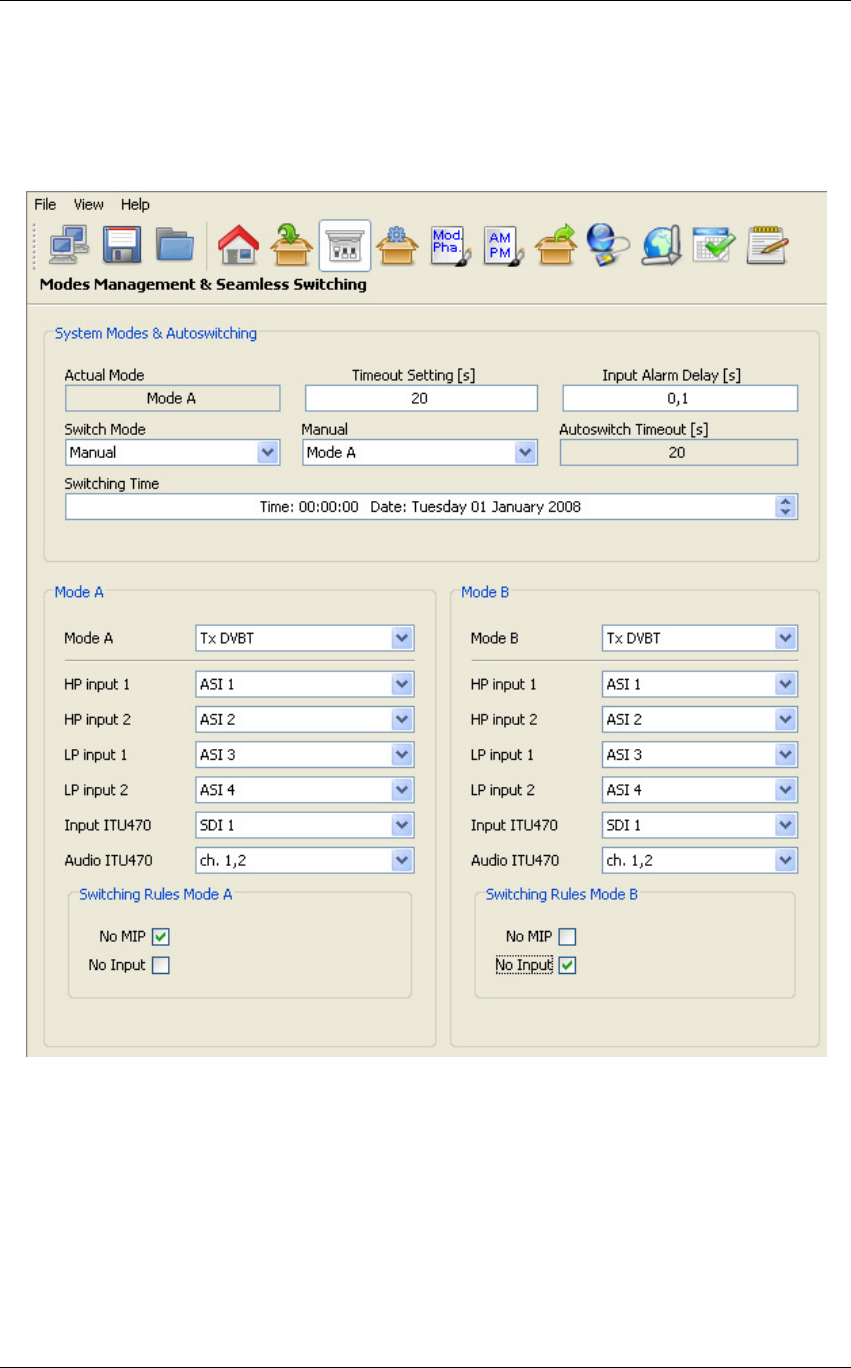
Task: Click the Switching Rules Mode A label
Action: click(x=156, y=895)
